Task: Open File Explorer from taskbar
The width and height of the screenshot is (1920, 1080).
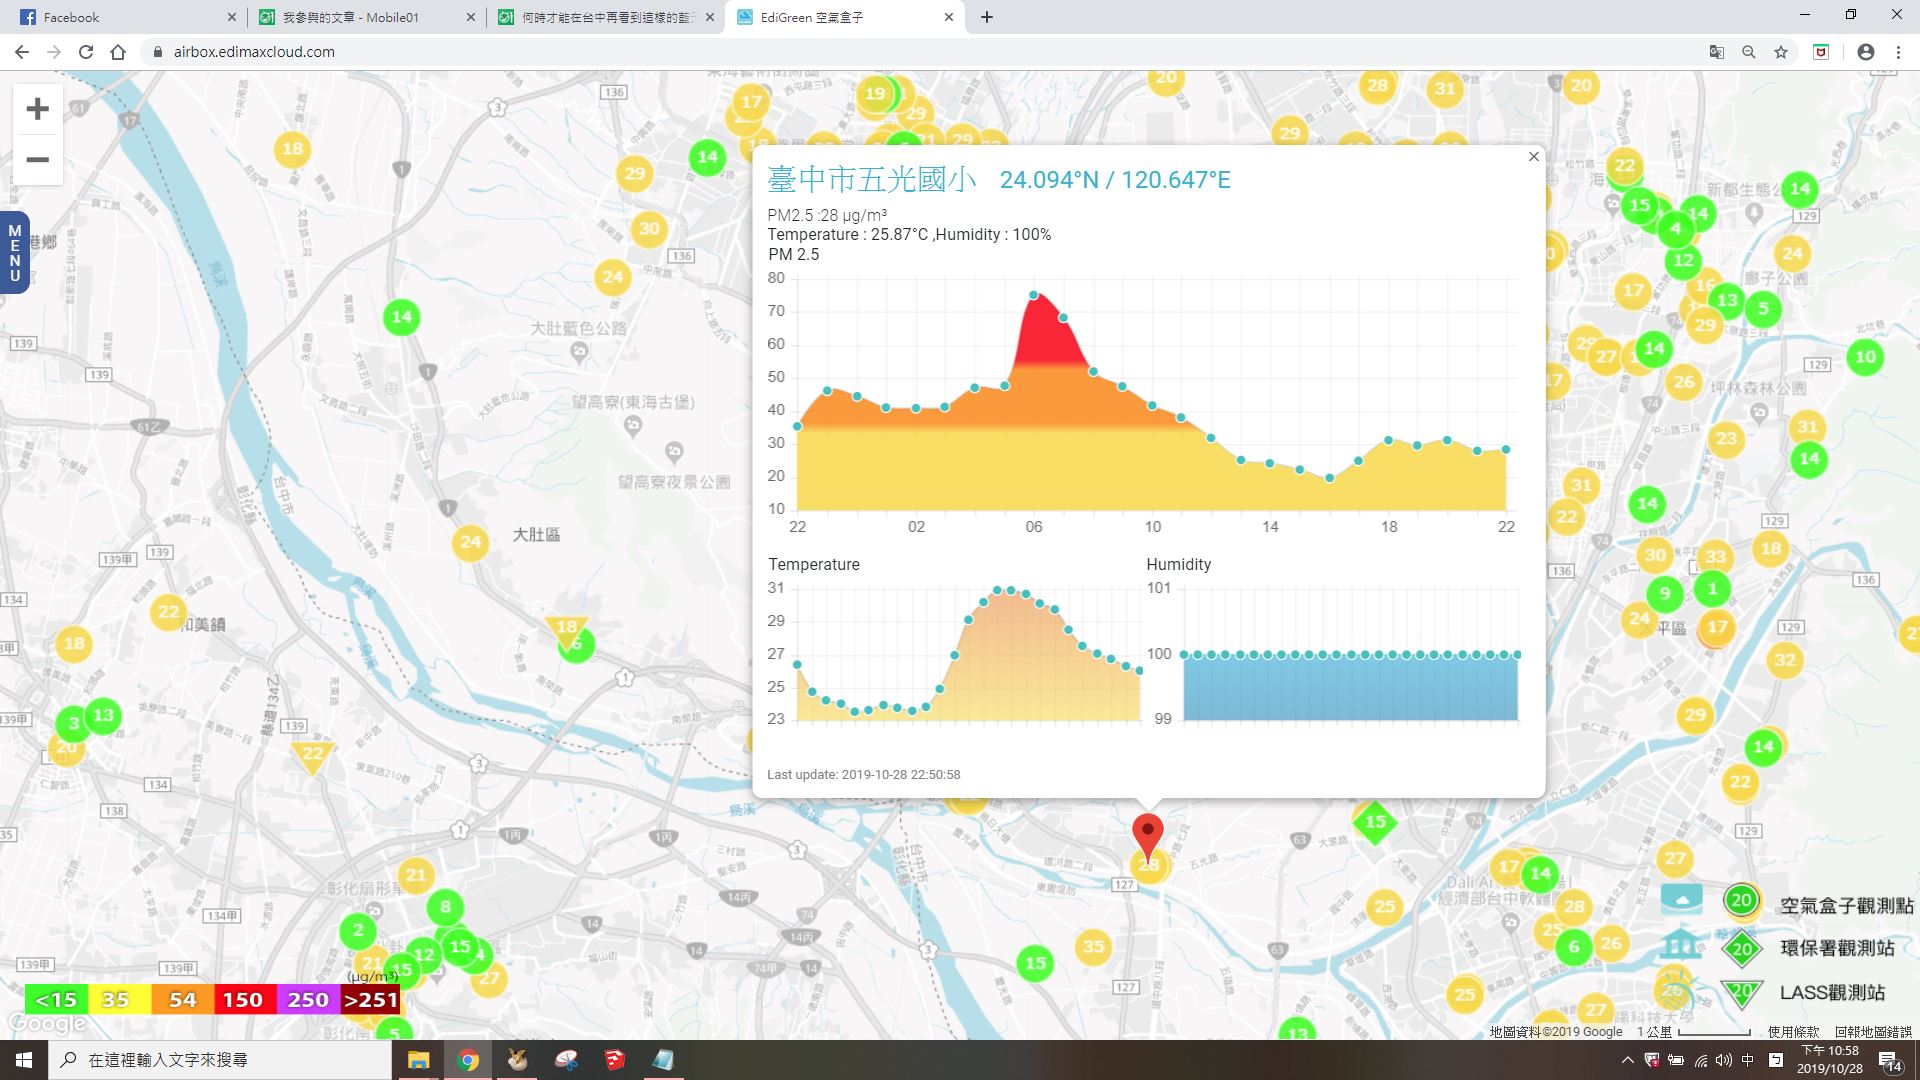Action: coord(418,1060)
